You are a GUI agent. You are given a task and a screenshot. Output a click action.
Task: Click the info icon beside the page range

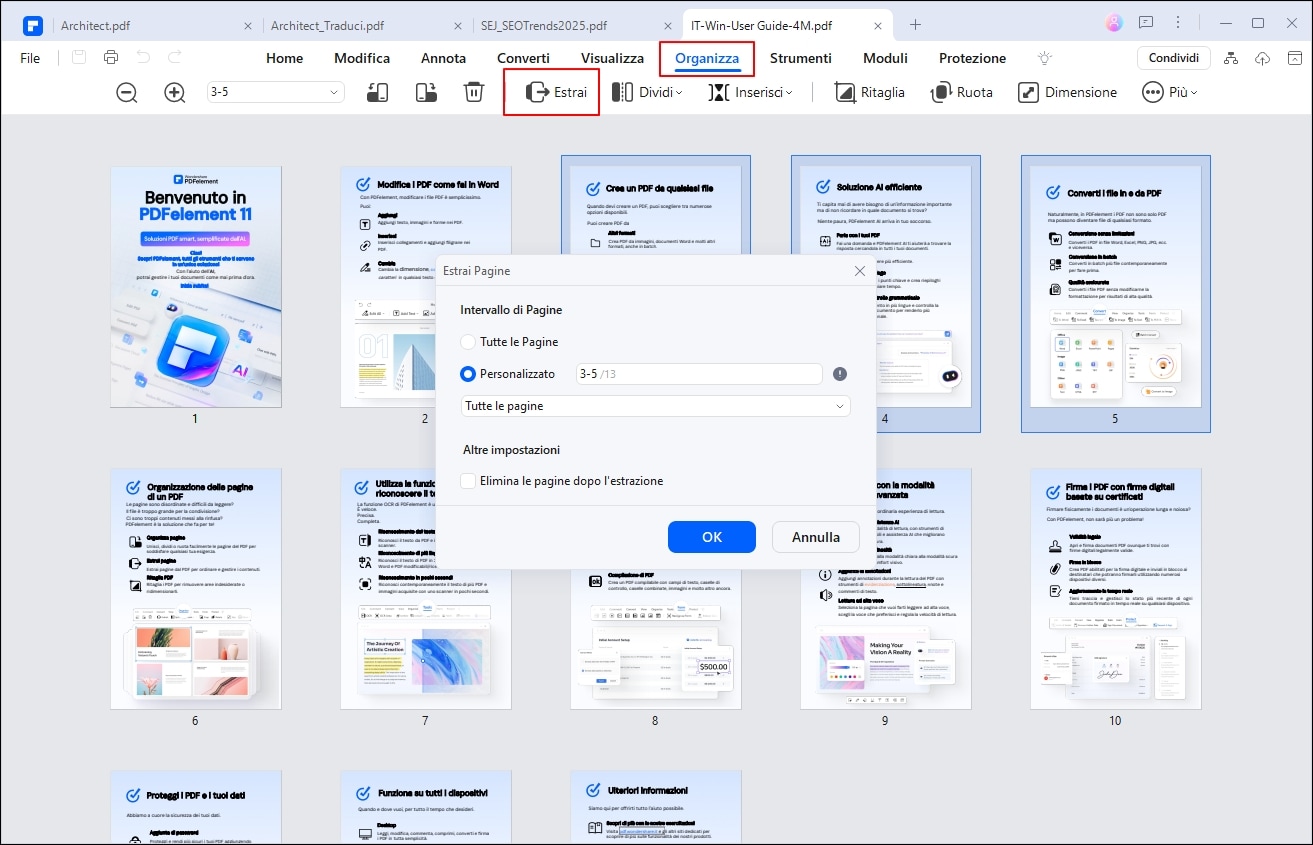[840, 374]
